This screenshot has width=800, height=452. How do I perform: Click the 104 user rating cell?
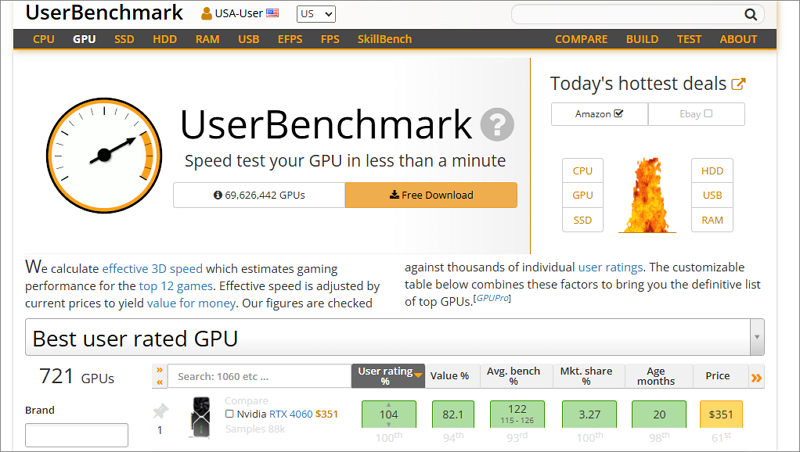click(389, 414)
